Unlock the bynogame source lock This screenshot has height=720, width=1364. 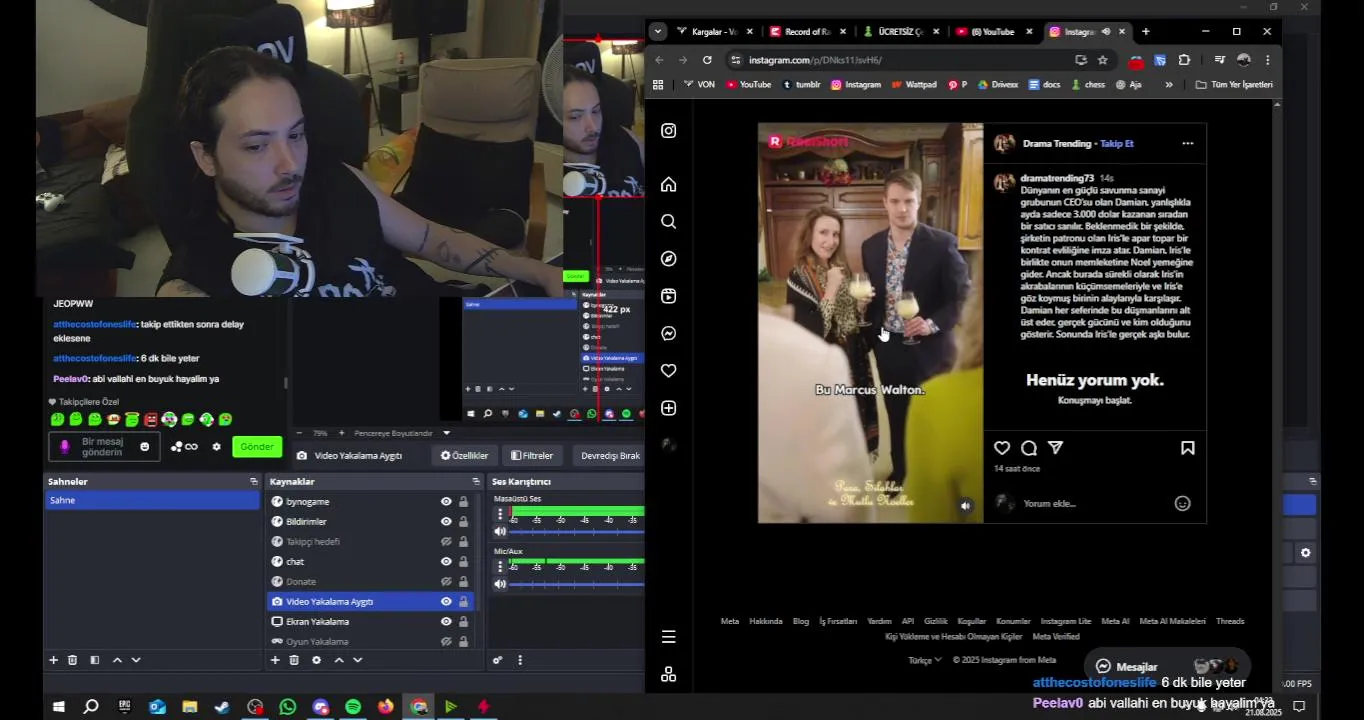[463, 502]
